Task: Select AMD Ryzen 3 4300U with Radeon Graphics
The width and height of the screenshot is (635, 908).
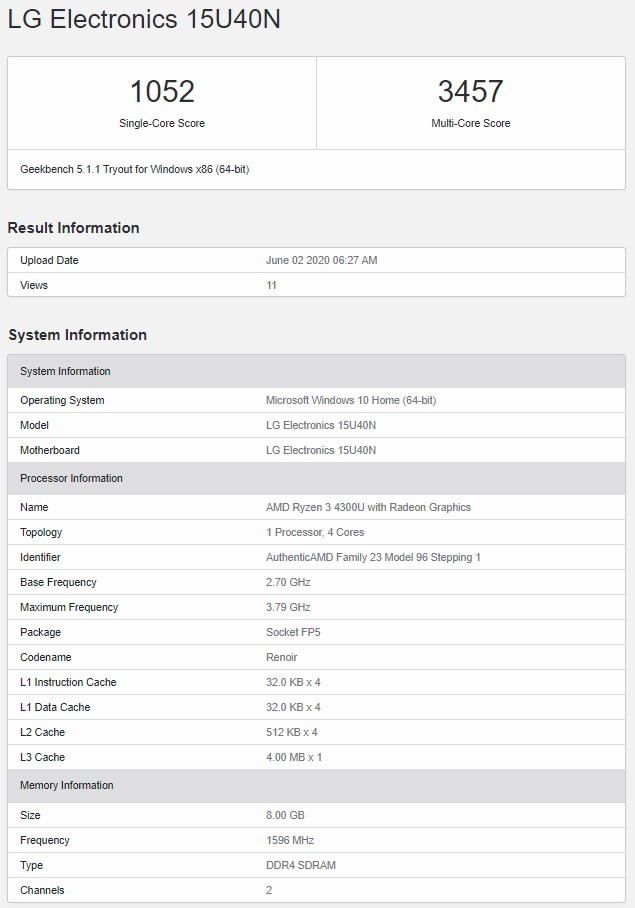Action: click(x=369, y=508)
